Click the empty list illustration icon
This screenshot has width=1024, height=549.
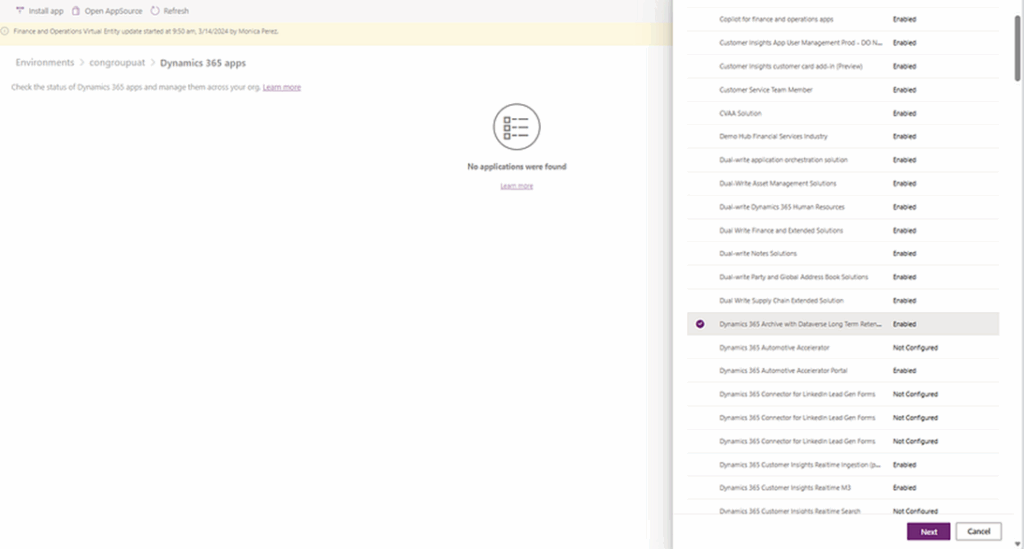tap(517, 127)
